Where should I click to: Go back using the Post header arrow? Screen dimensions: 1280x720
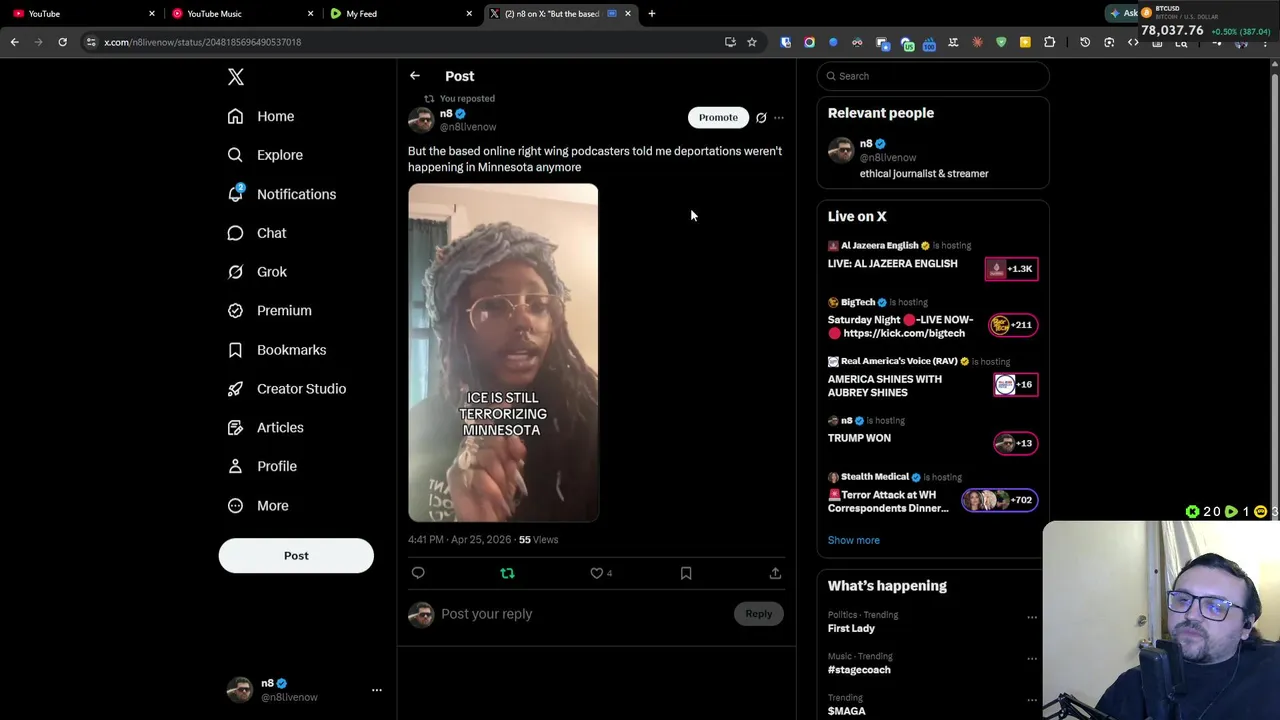(x=415, y=76)
